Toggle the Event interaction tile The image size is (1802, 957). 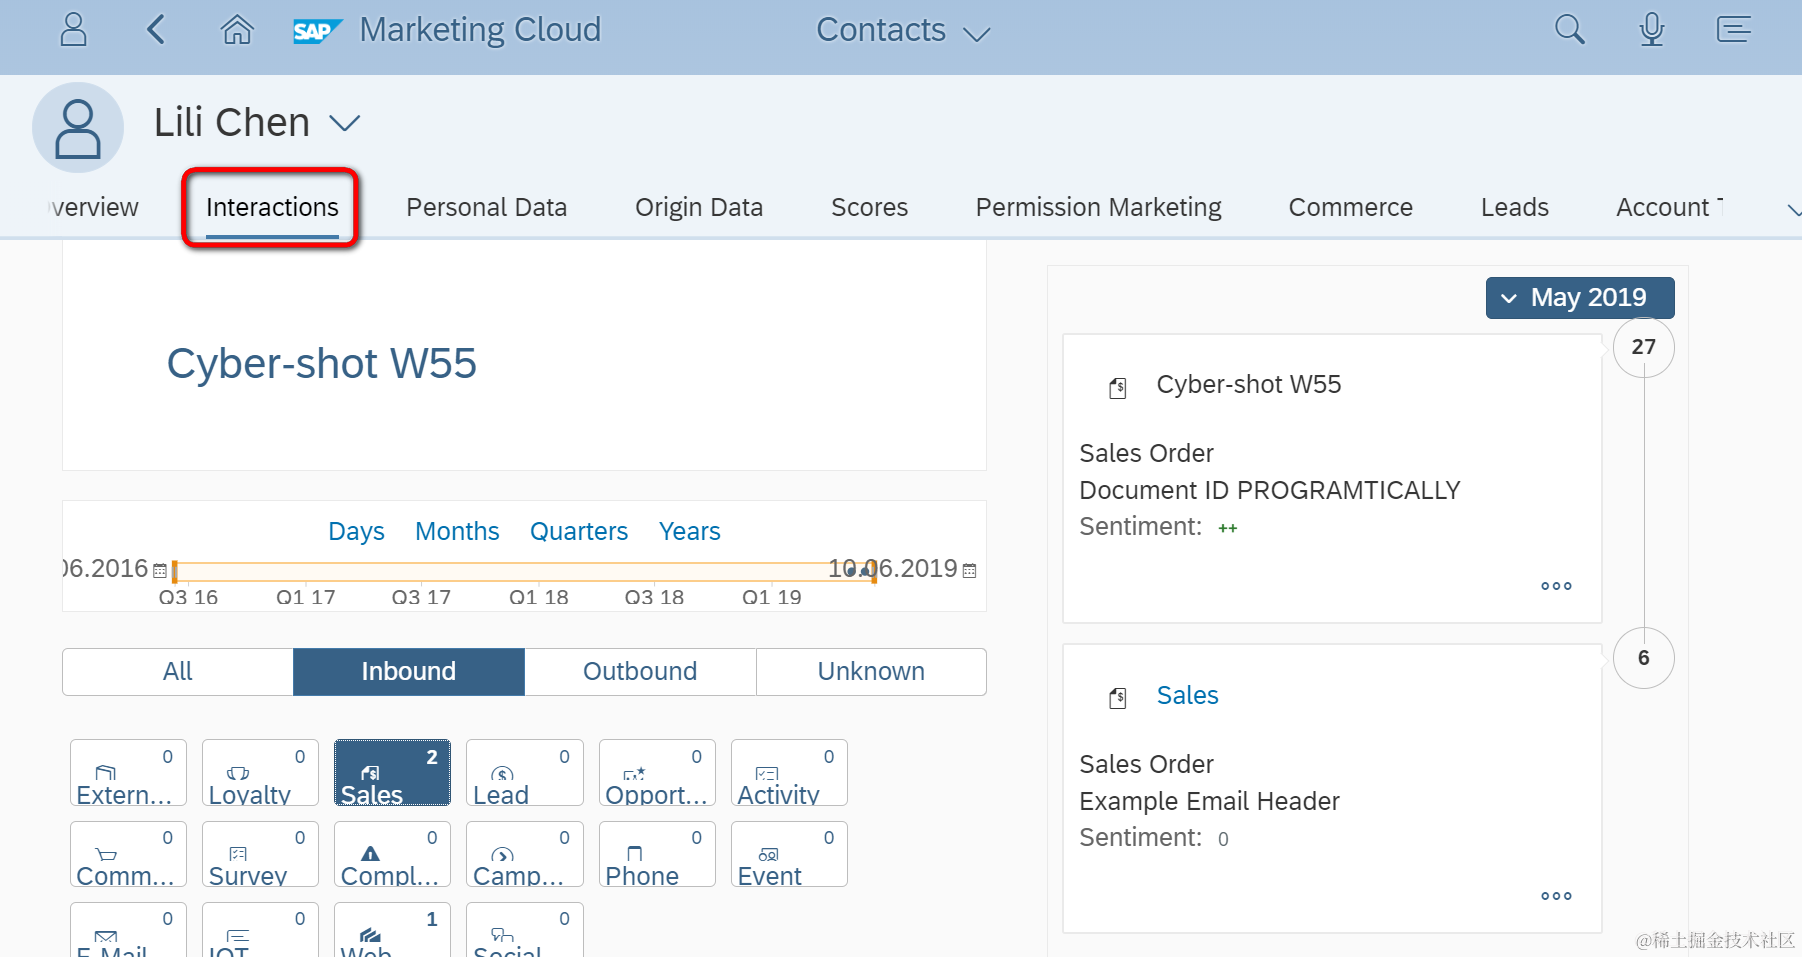pos(789,854)
